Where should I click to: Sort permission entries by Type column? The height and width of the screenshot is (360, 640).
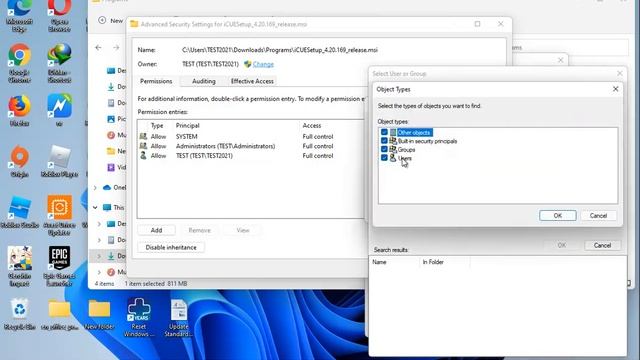(157, 125)
